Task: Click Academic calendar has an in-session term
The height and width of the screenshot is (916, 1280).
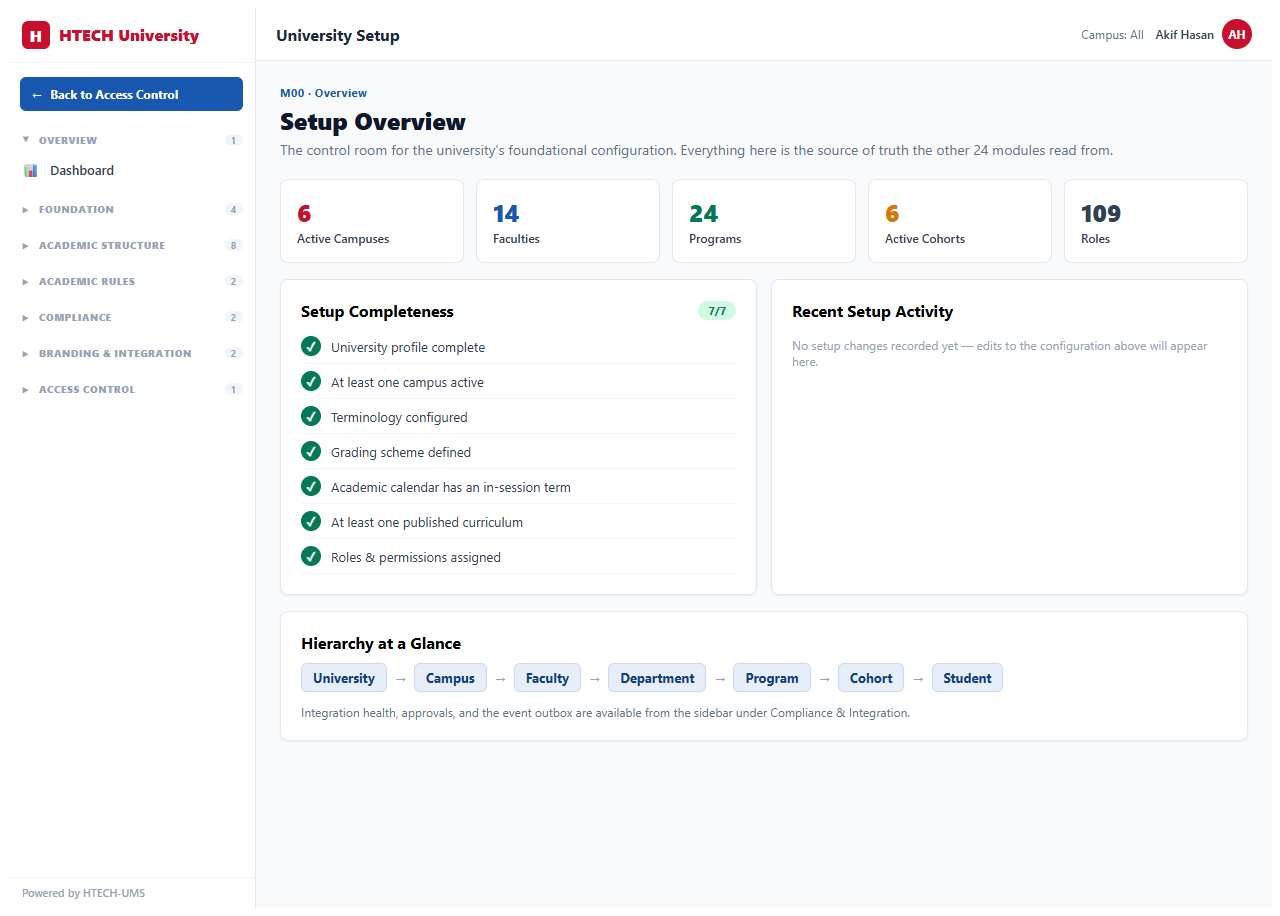Action: point(451,487)
